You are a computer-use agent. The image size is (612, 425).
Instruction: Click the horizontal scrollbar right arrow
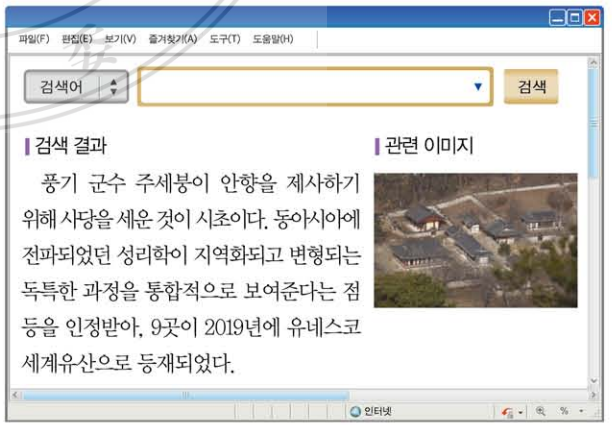pyautogui.click(x=594, y=395)
